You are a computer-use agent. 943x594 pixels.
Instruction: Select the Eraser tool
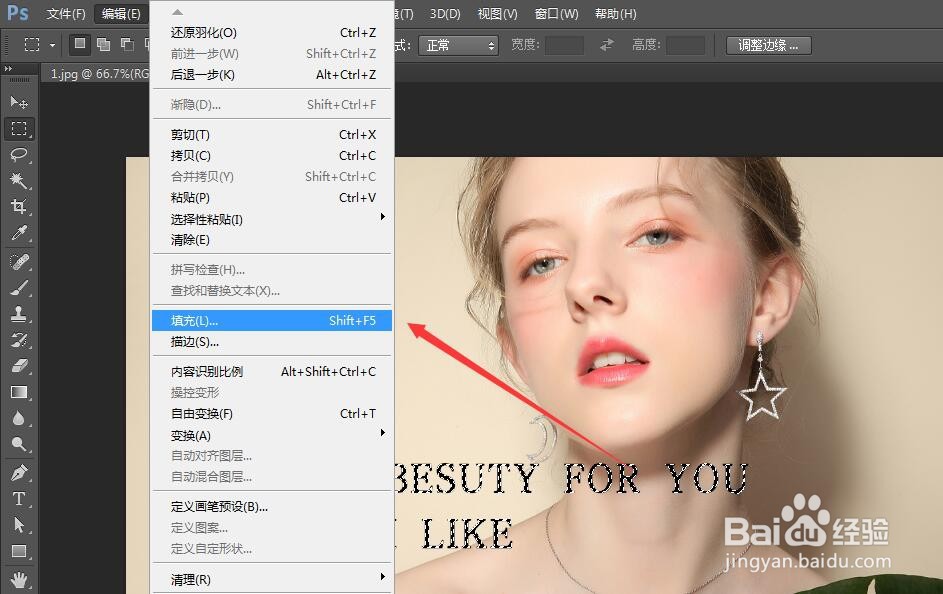(x=19, y=366)
